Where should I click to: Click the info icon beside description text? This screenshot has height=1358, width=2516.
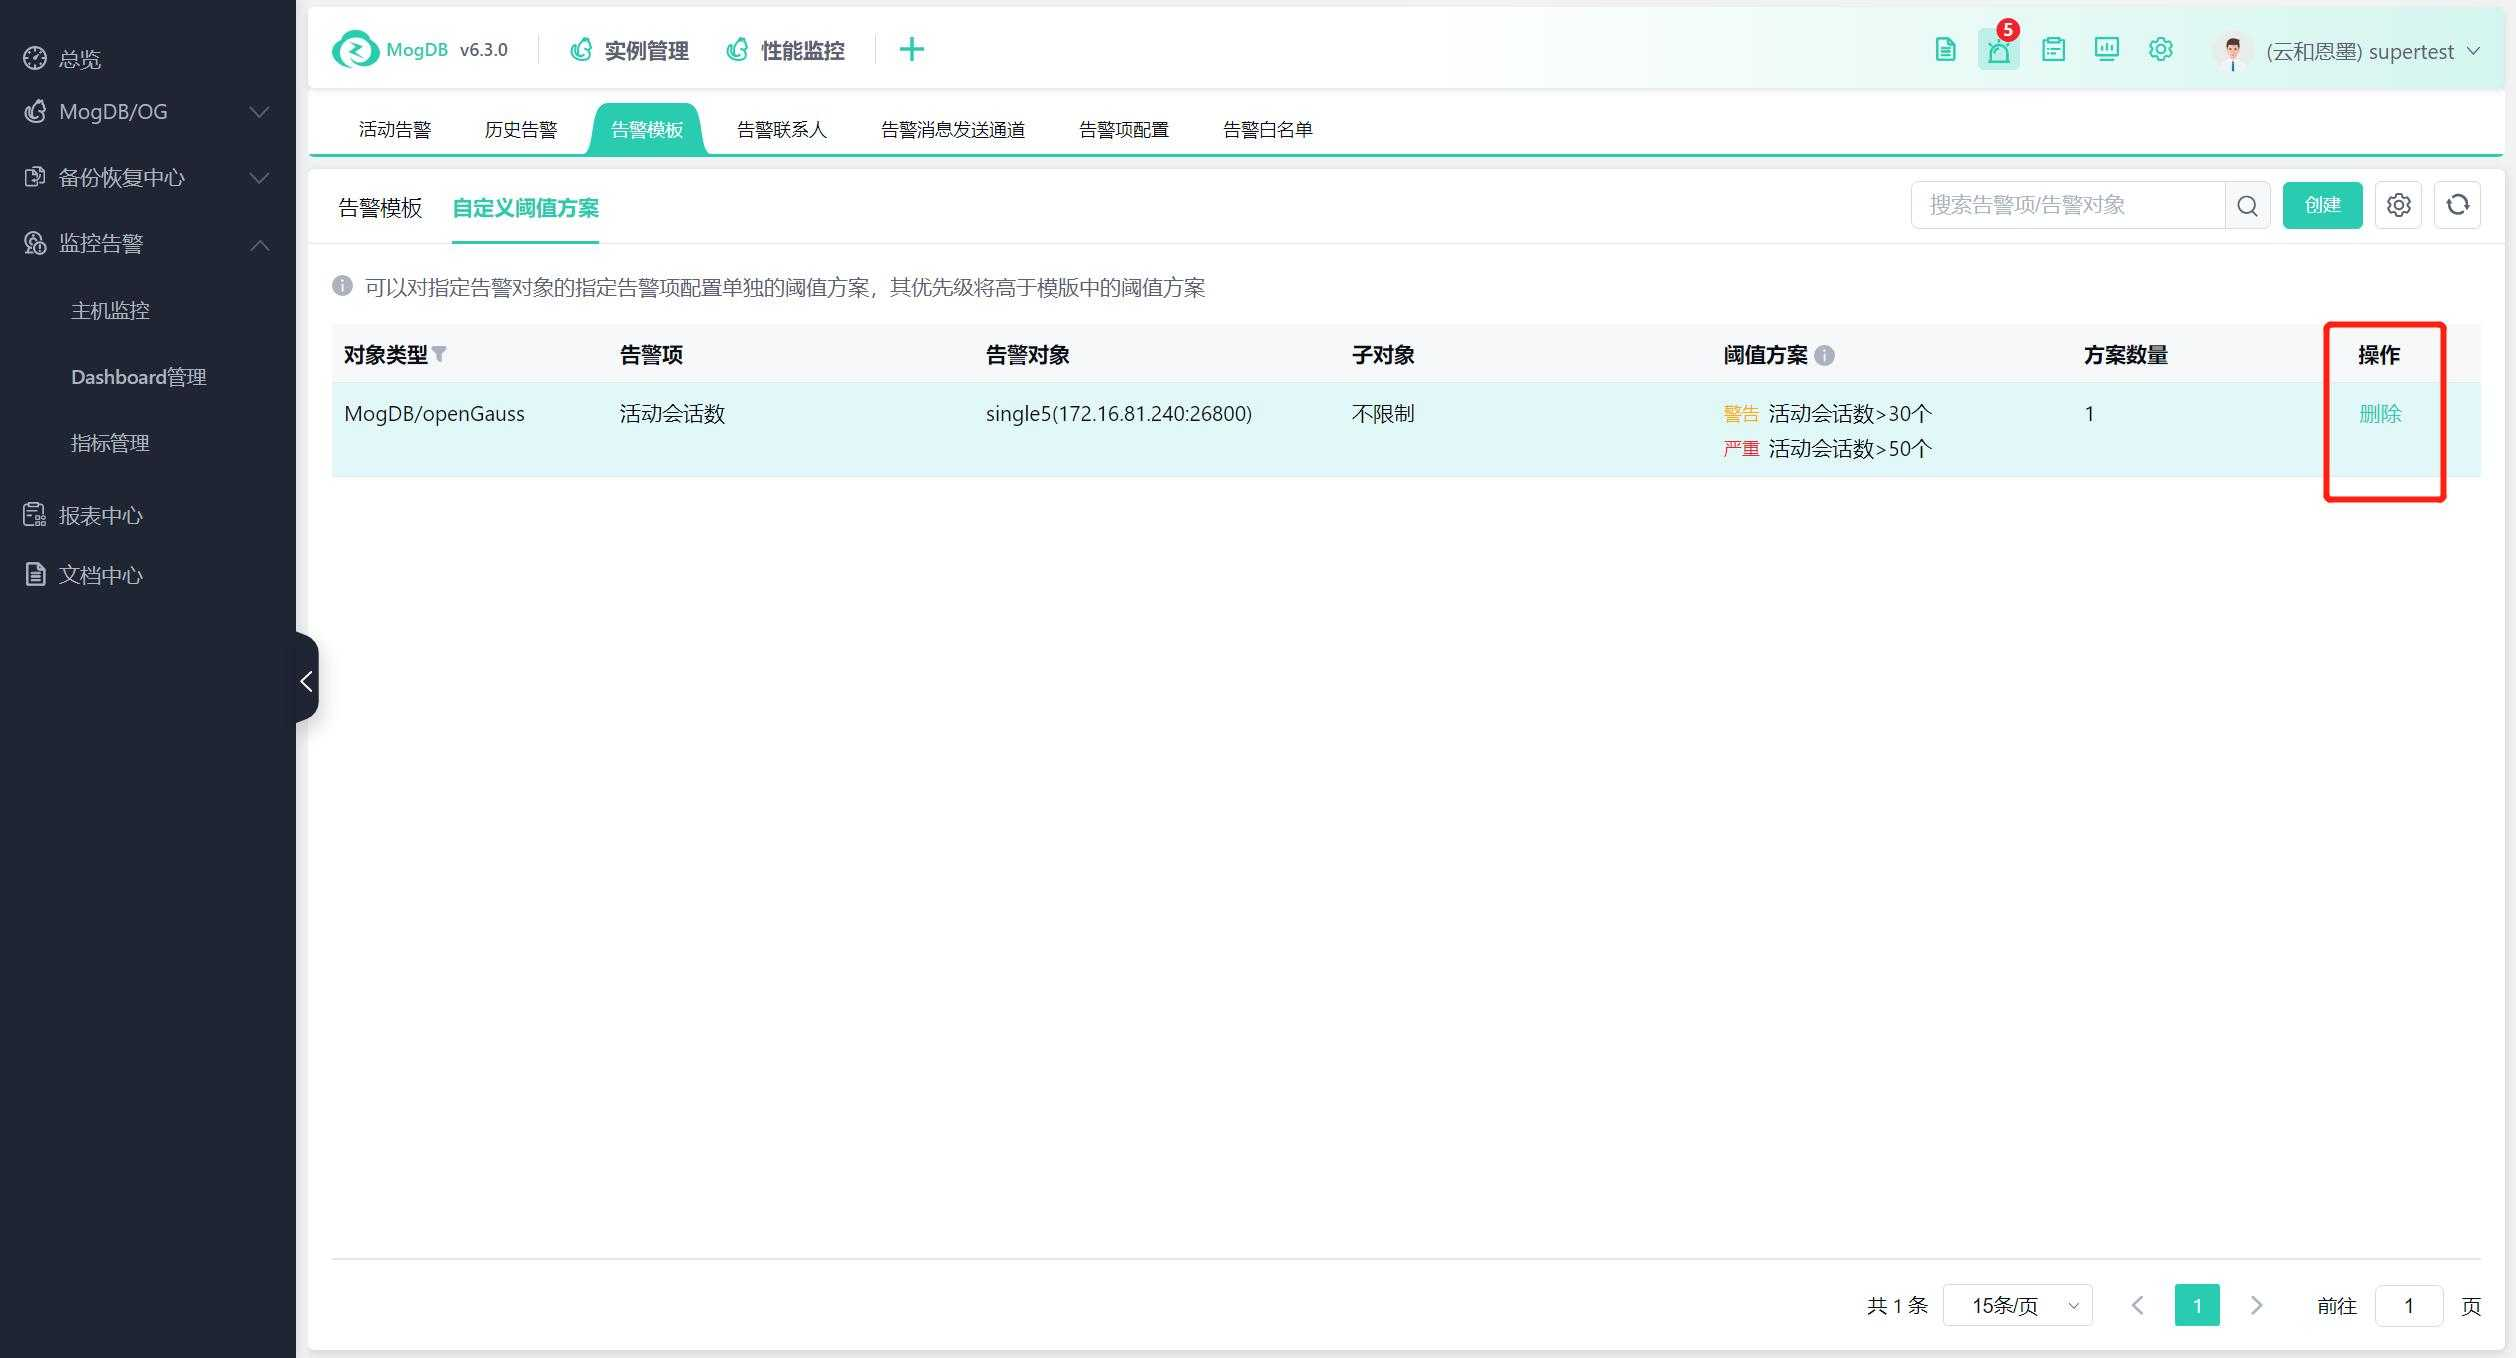coord(342,287)
